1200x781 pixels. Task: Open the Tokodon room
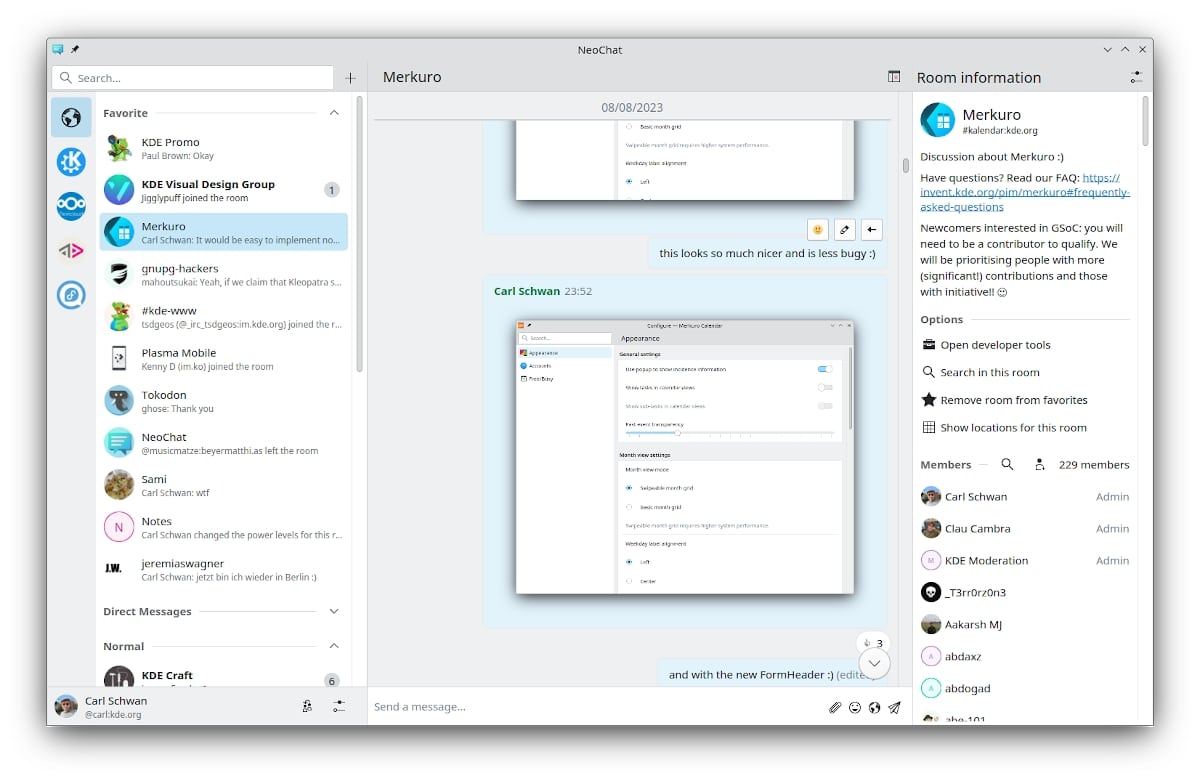click(224, 400)
